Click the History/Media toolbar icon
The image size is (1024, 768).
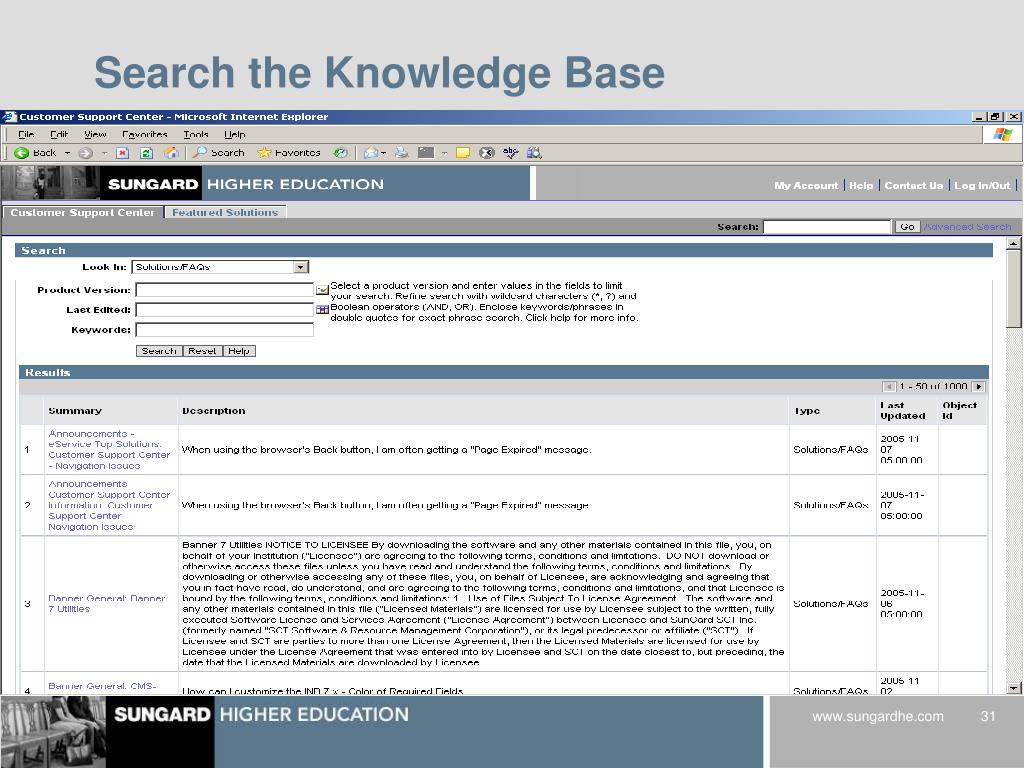pos(340,153)
